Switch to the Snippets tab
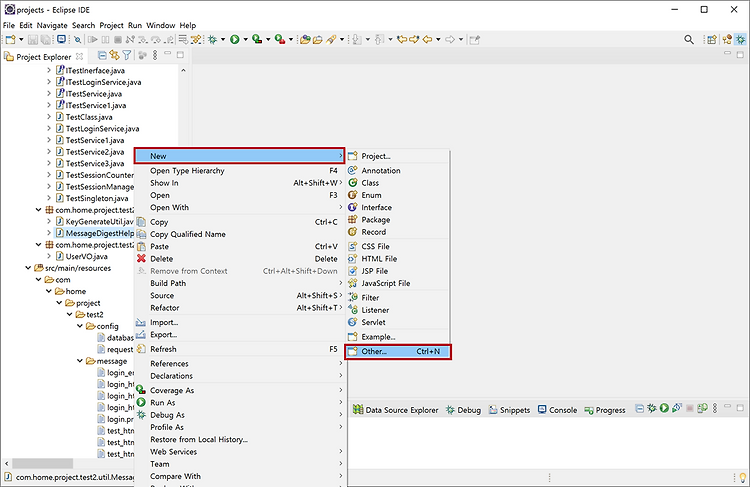 pyautogui.click(x=509, y=410)
